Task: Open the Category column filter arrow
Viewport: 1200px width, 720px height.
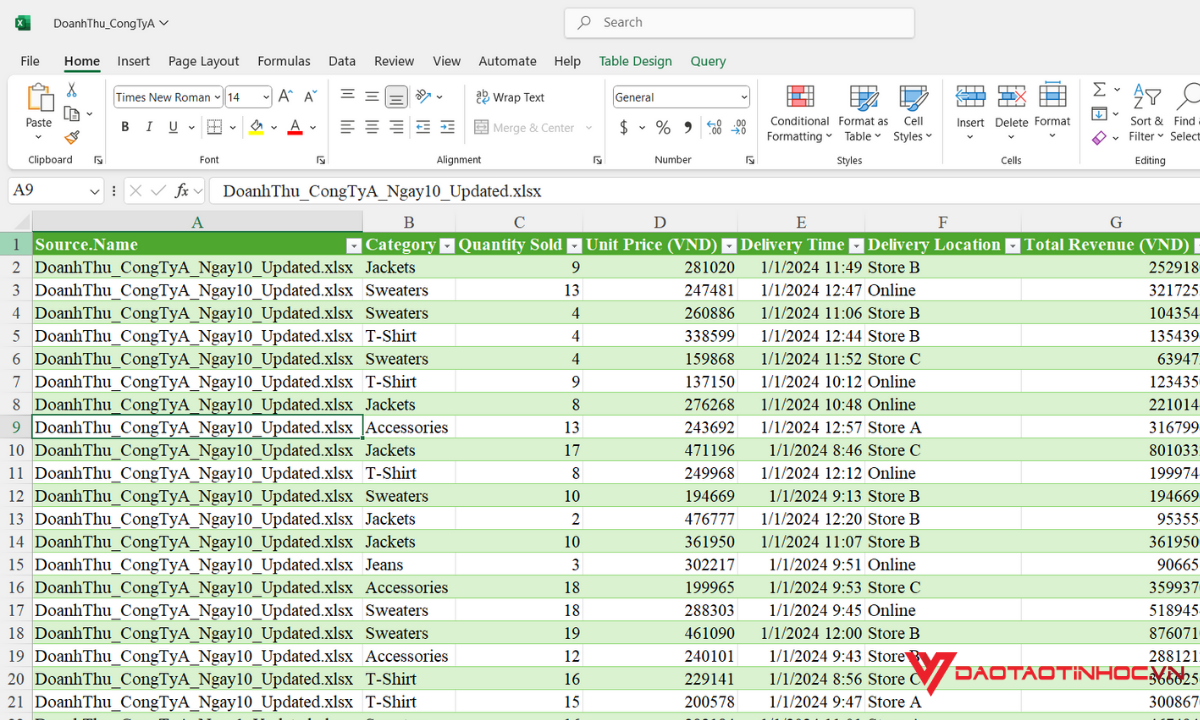Action: (447, 245)
